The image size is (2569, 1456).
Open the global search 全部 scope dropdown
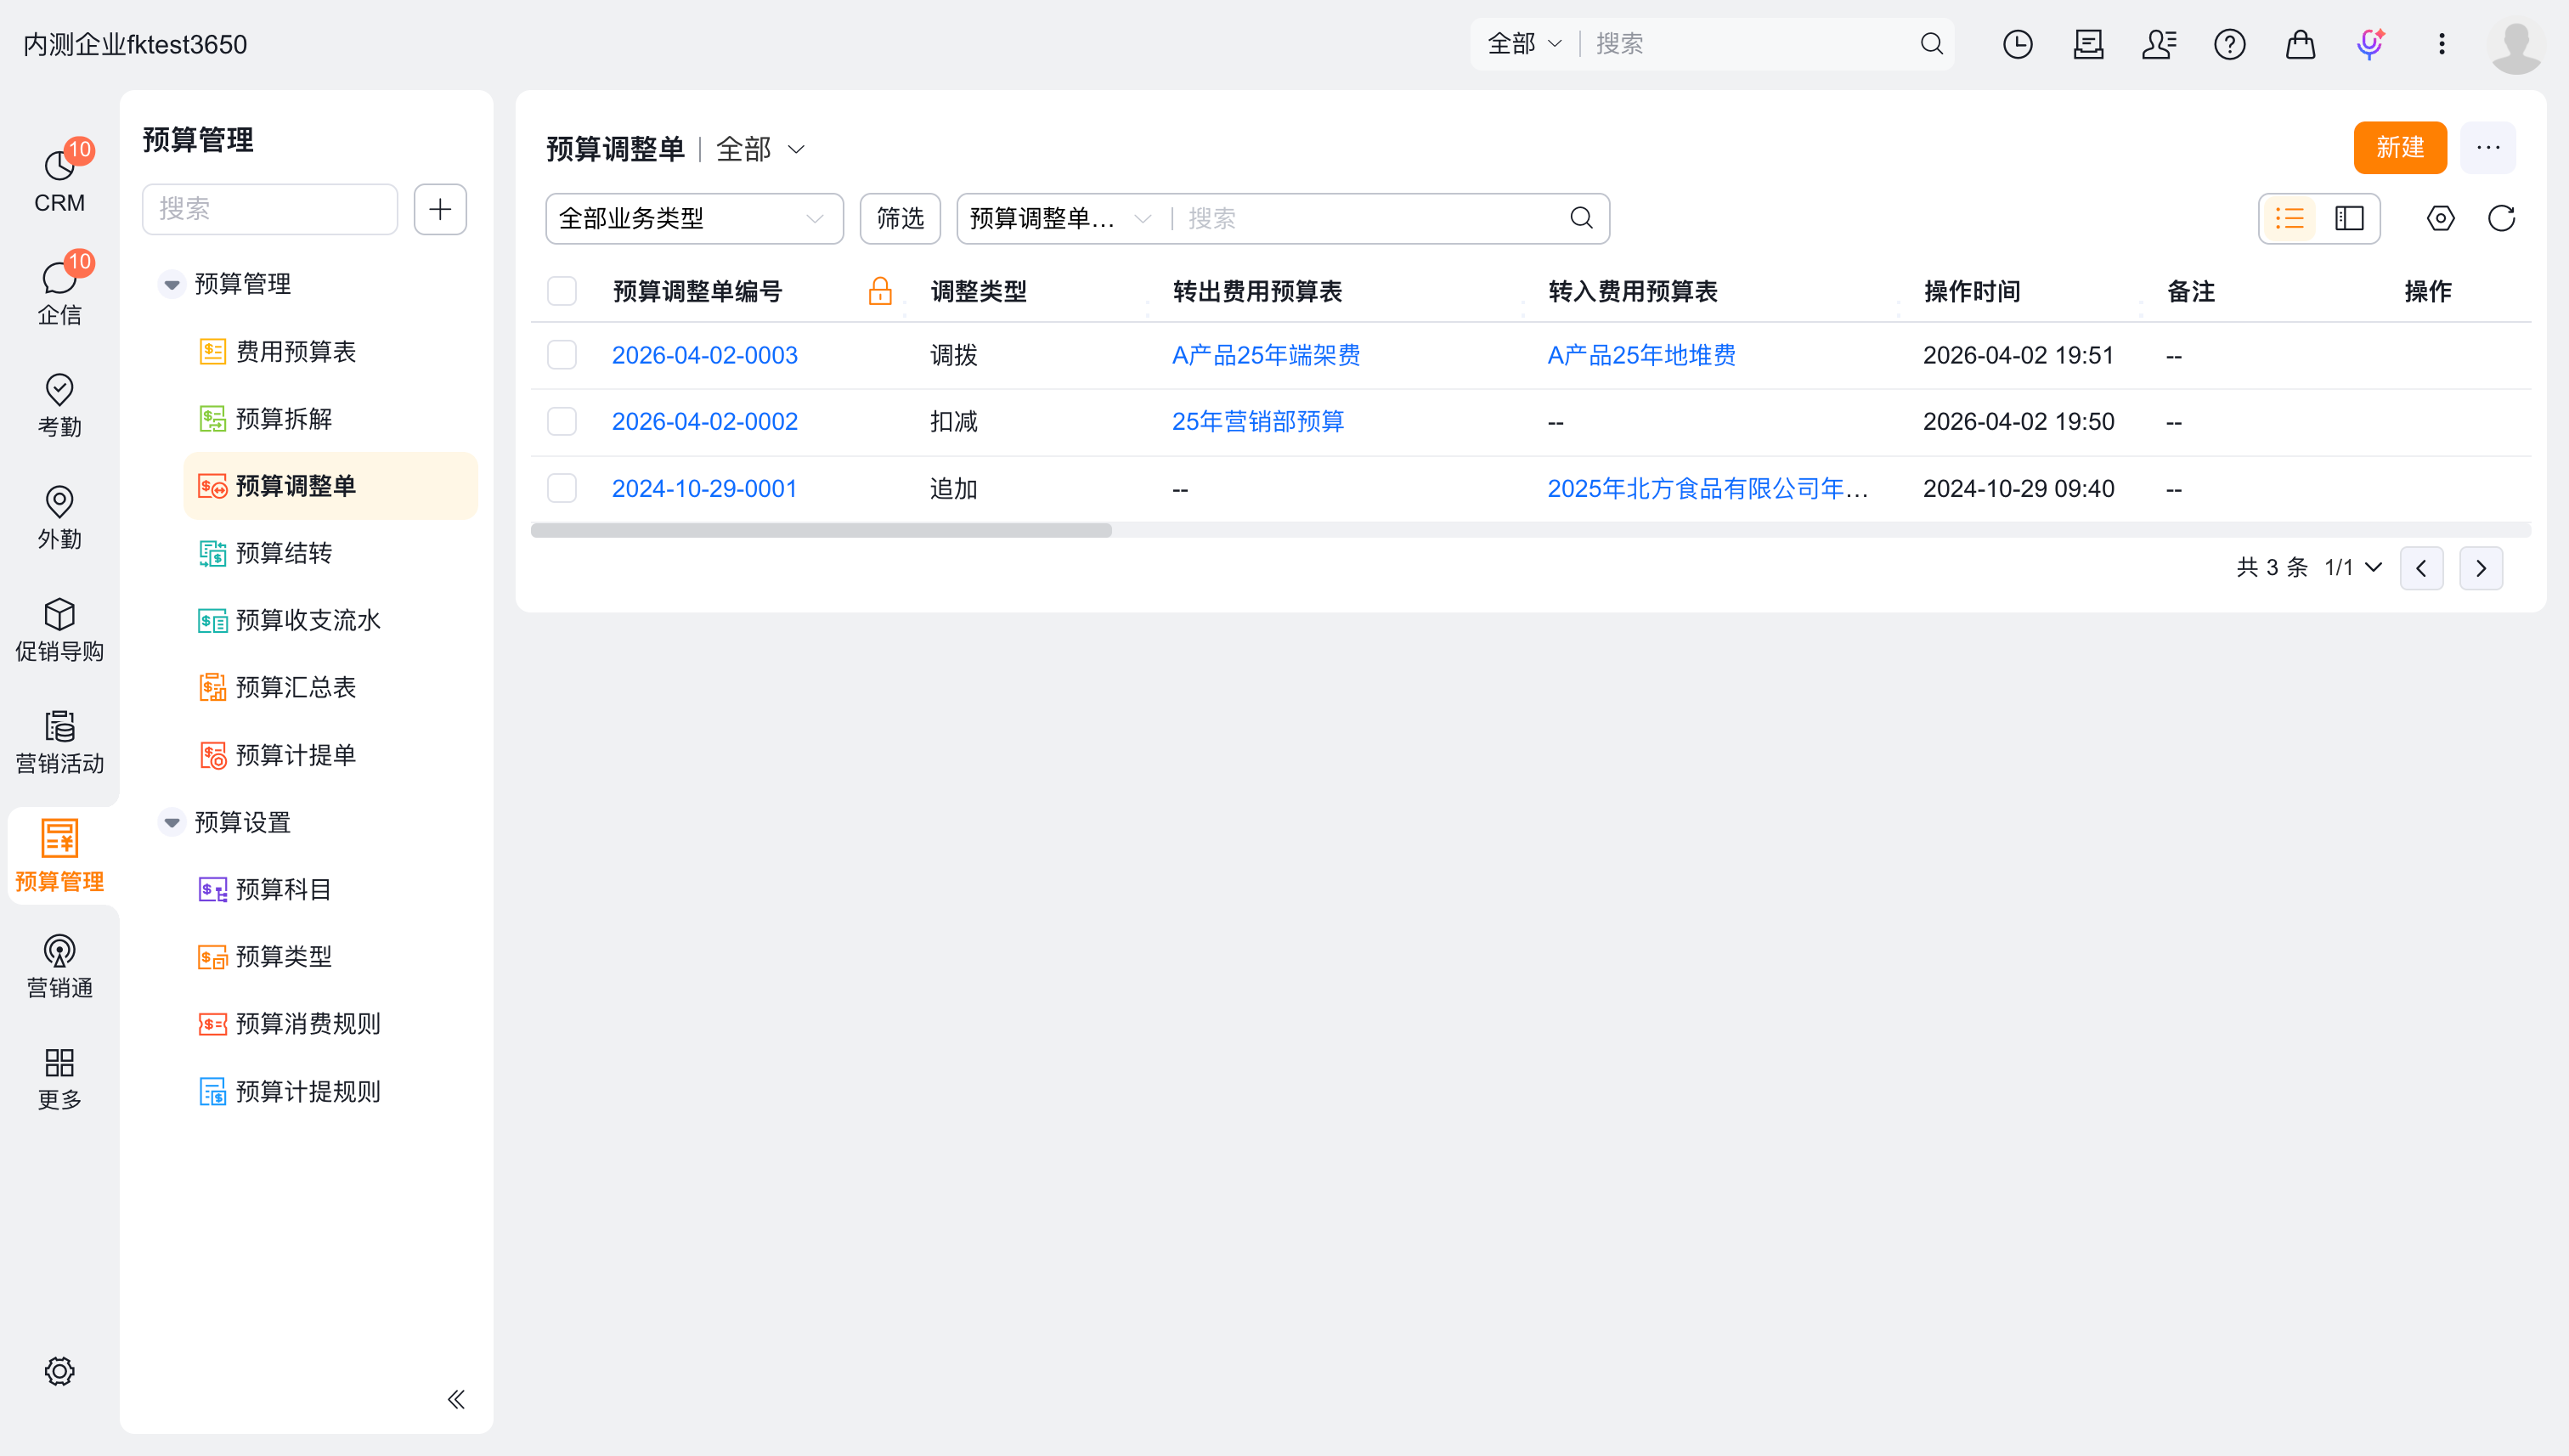click(x=1525, y=44)
